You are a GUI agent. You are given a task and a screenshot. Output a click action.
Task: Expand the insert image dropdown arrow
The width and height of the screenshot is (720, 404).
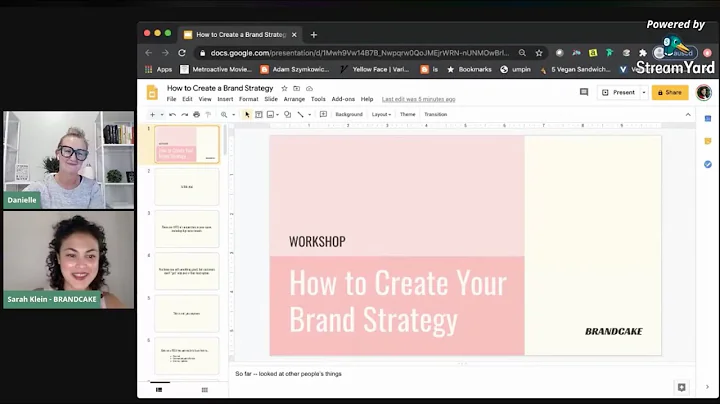(x=277, y=115)
